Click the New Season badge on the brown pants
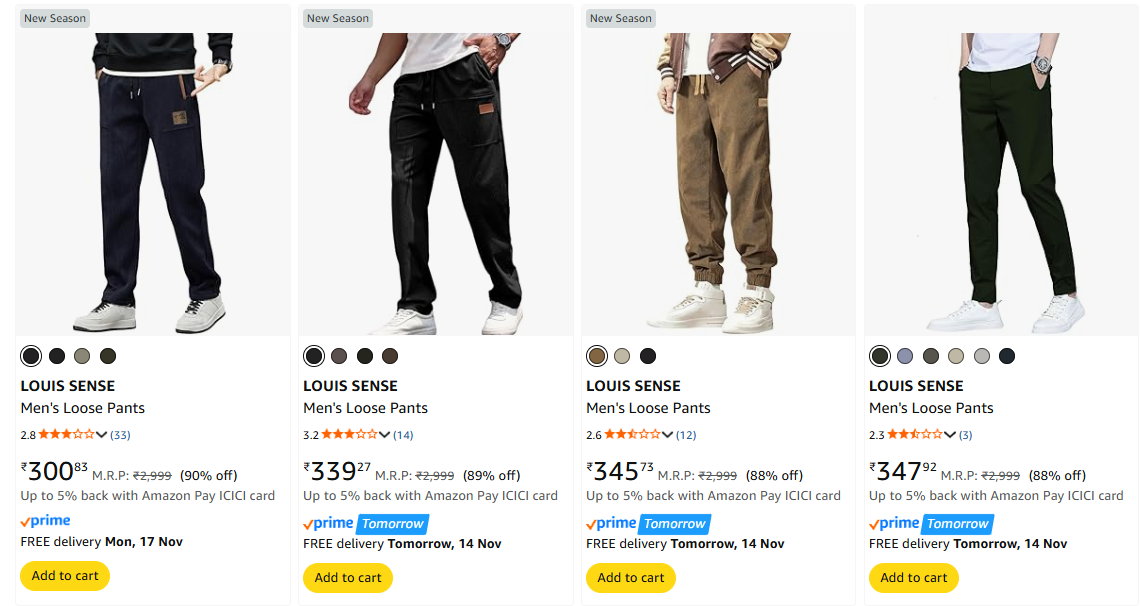The width and height of the screenshot is (1140, 606). click(620, 18)
